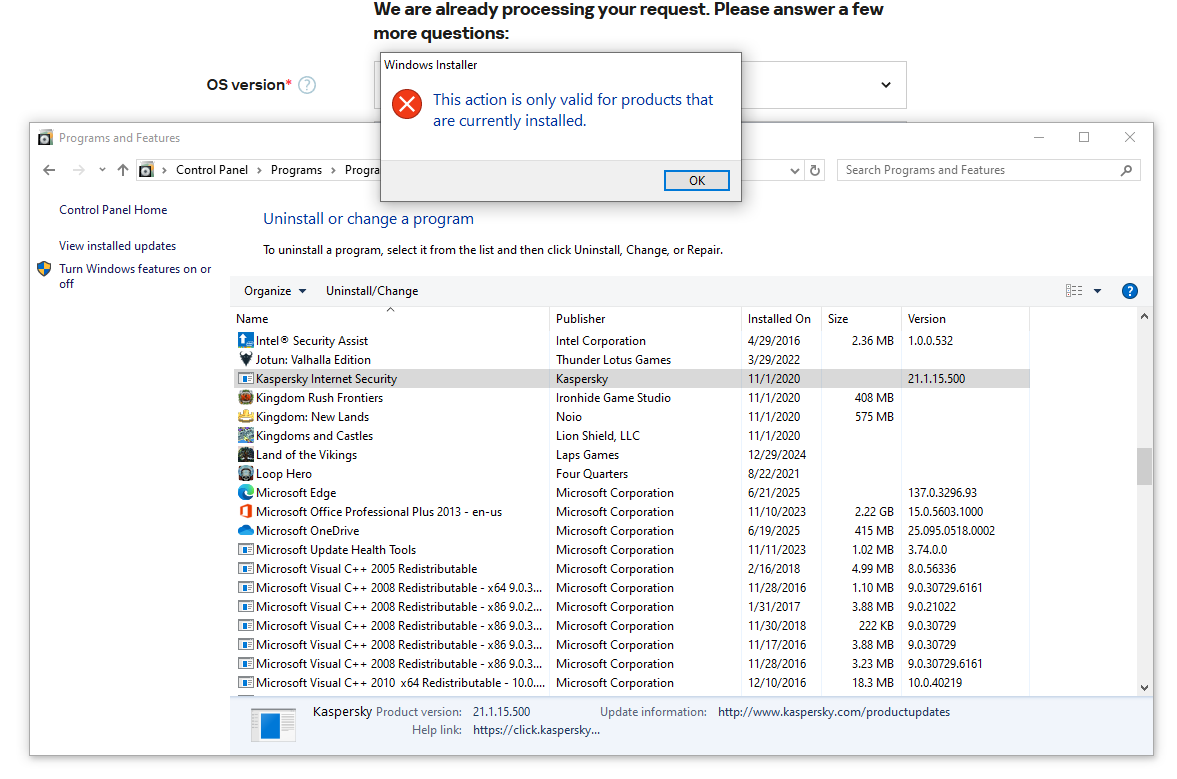Select Visual C++ 2008 x64 9.0.3 entry
This screenshot has height=779, width=1177.
[399, 588]
